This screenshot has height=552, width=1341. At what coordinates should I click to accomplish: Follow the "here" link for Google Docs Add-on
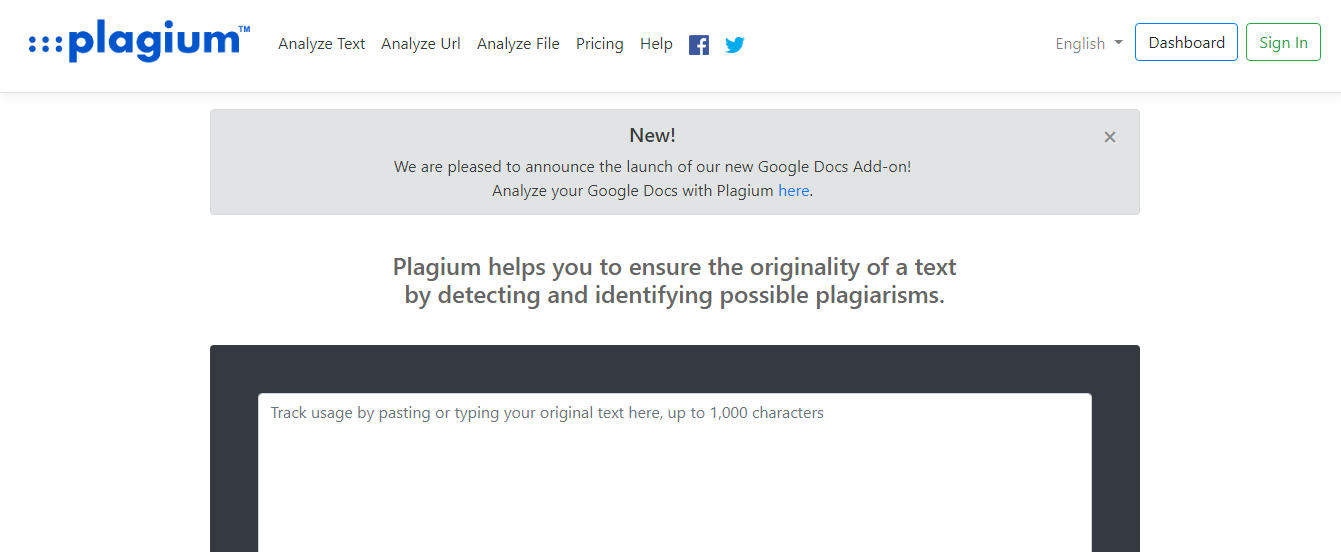click(794, 190)
